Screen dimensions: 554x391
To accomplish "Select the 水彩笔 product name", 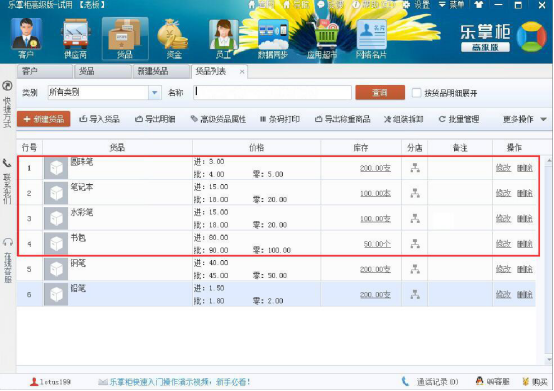I will point(82,213).
